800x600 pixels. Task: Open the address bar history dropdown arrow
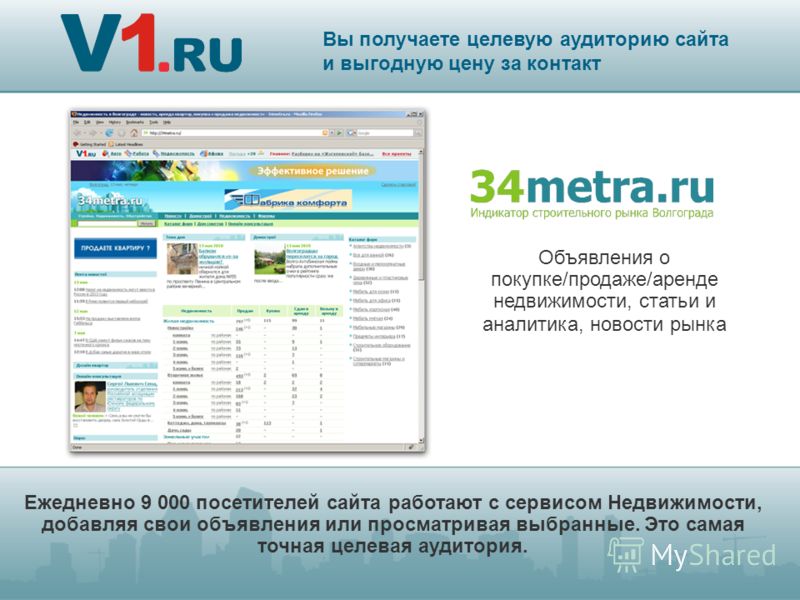(x=332, y=133)
